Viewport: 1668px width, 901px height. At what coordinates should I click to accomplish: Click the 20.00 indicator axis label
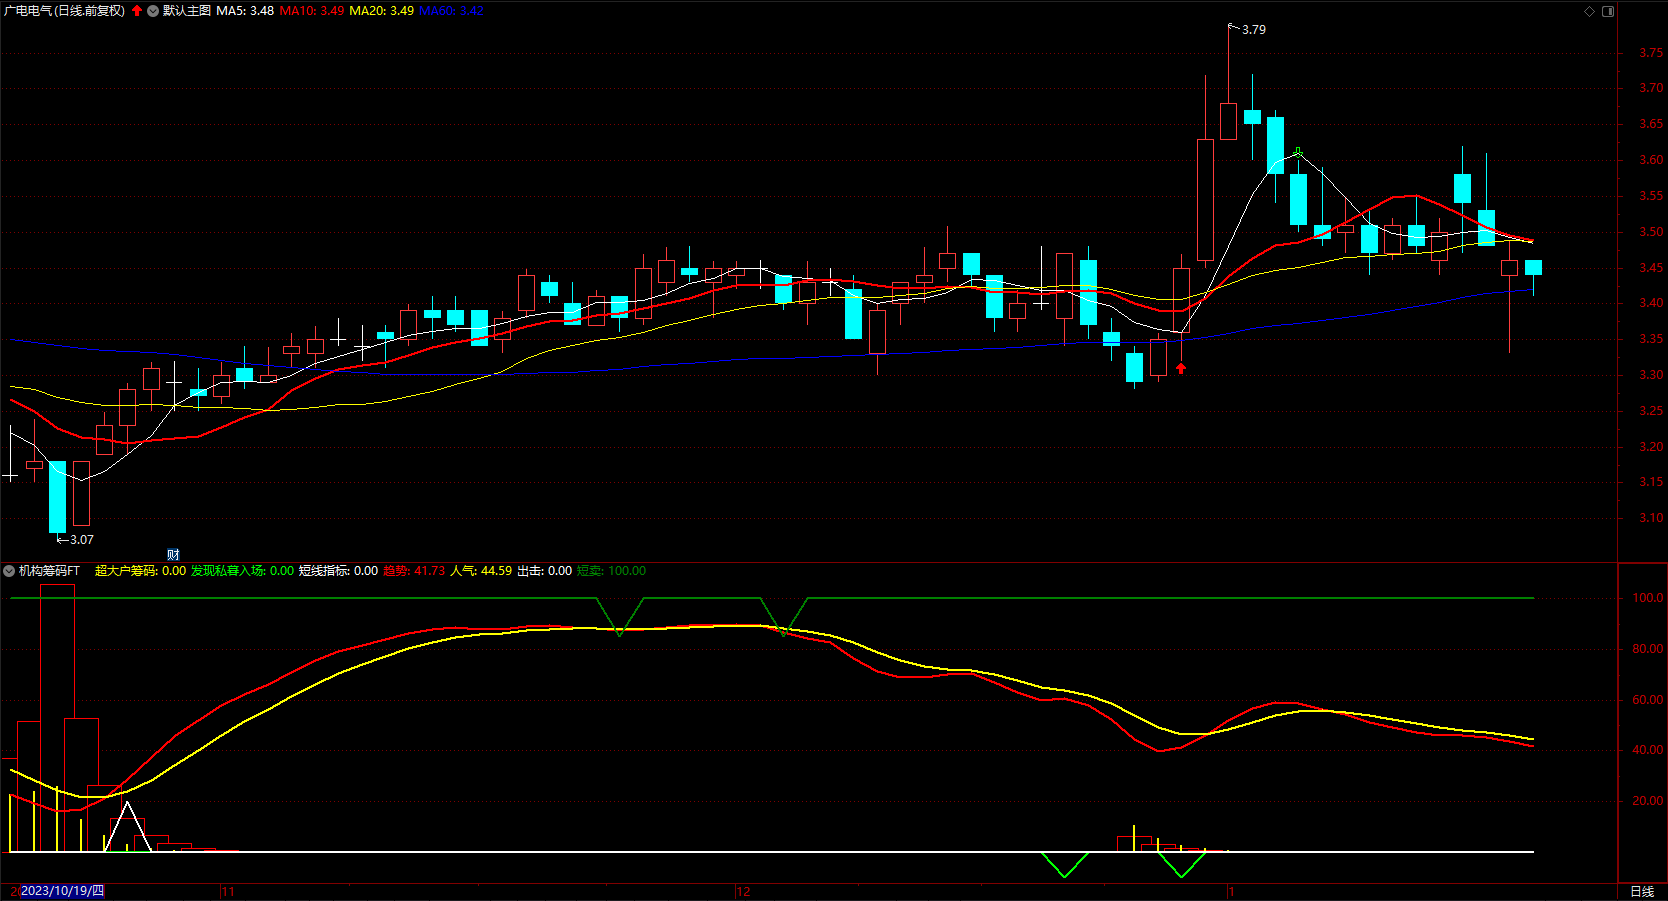click(x=1648, y=801)
